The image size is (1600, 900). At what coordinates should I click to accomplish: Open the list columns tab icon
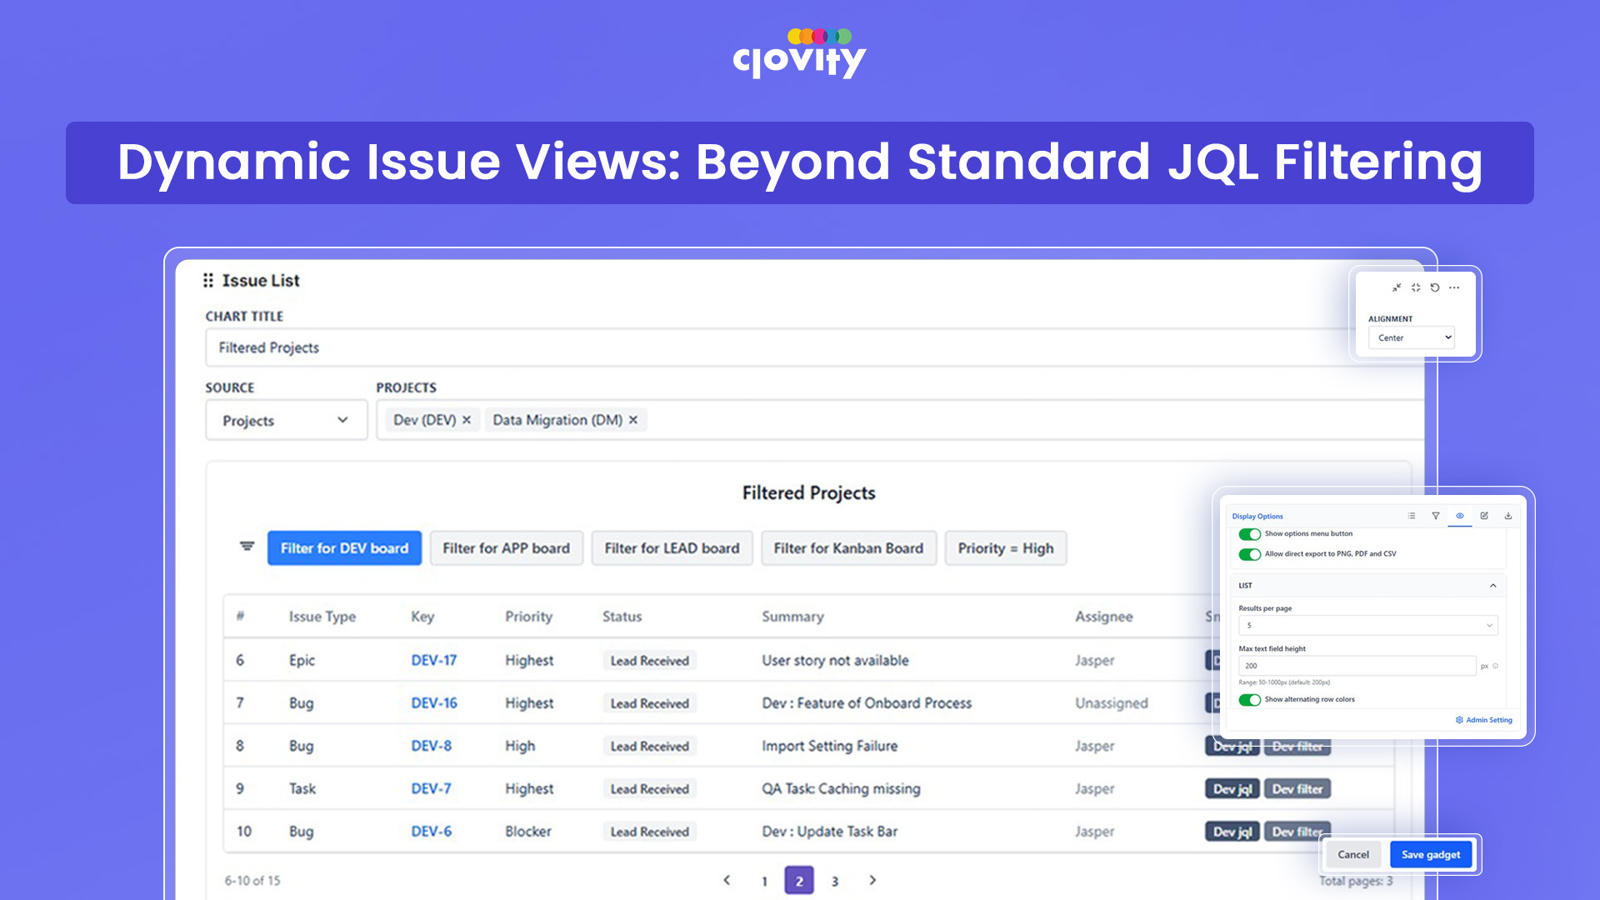point(1412,516)
